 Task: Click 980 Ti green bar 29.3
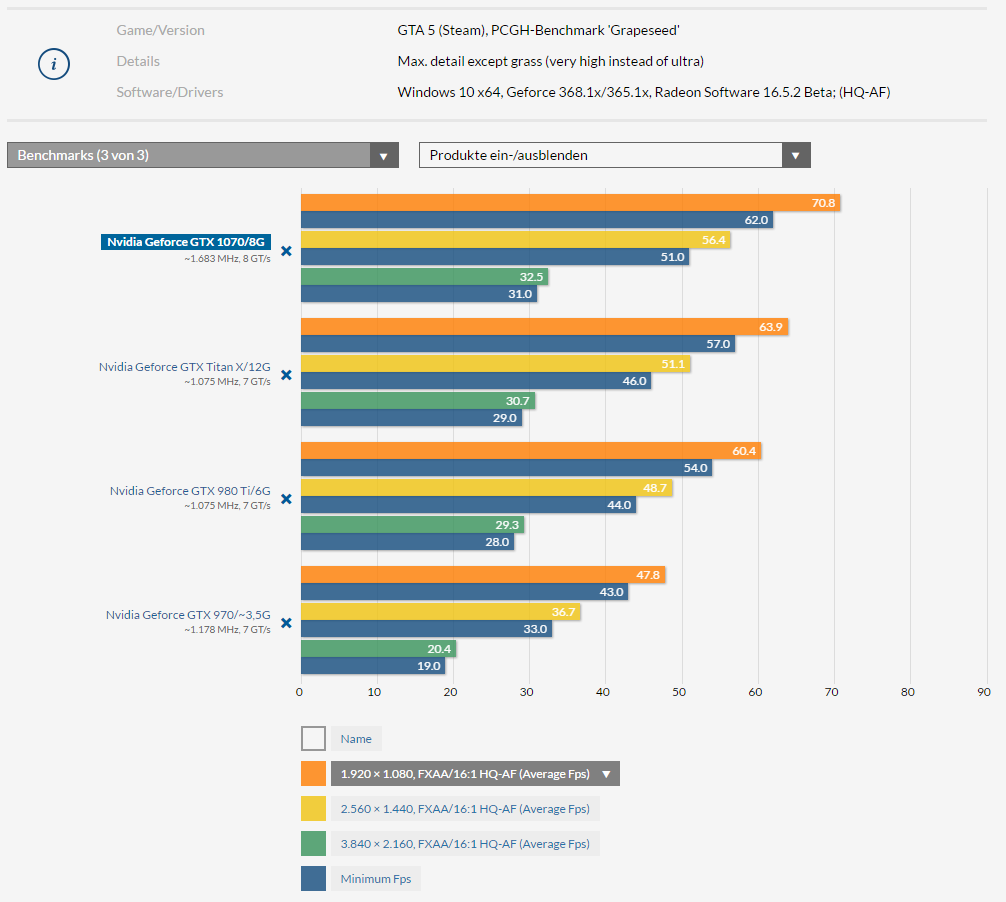coord(413,525)
